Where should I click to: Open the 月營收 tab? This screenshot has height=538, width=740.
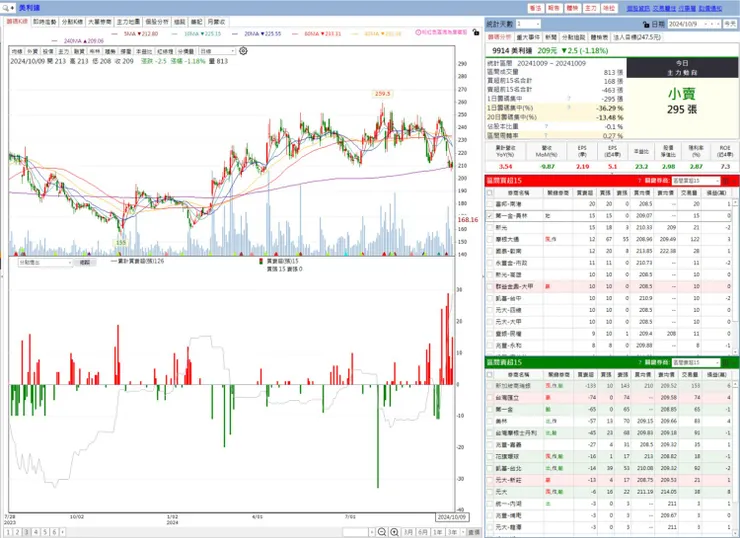point(217,22)
